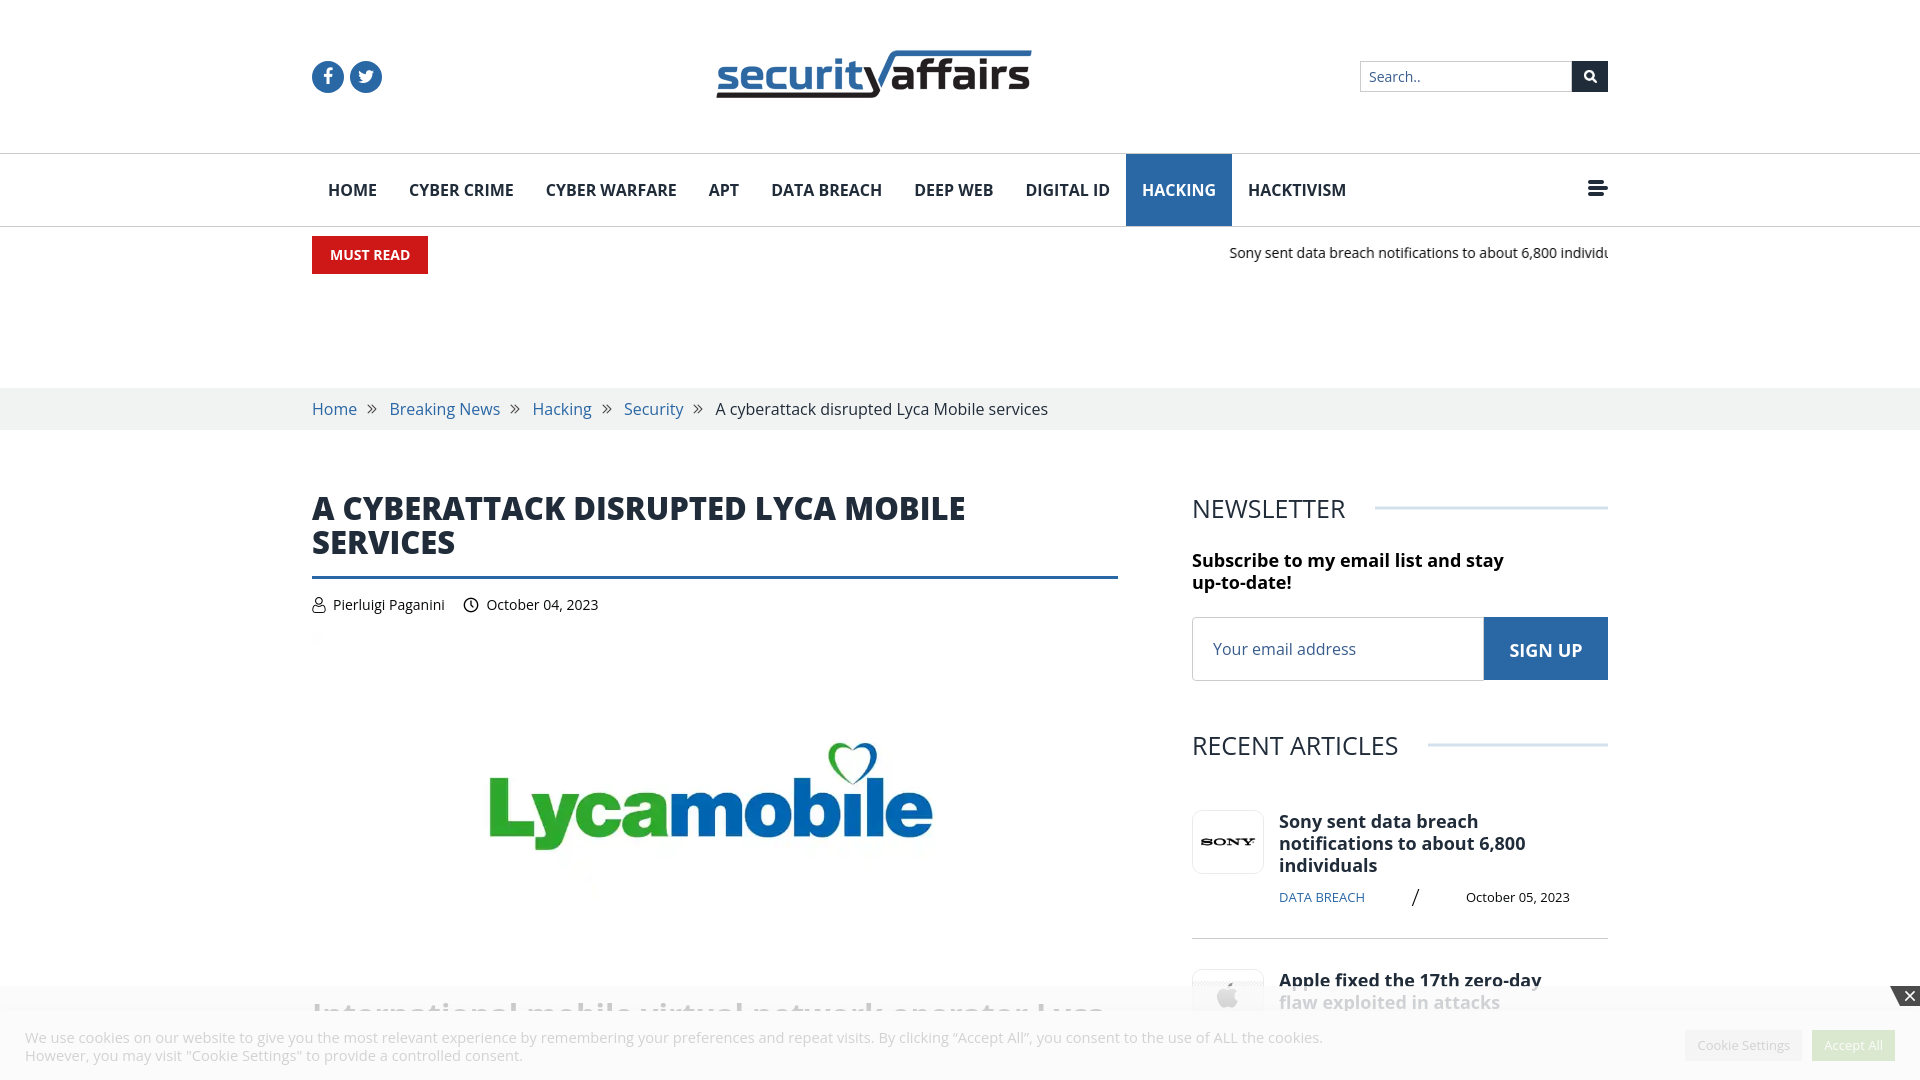
Task: Open the Security breadcrumb link
Action: pyautogui.click(x=653, y=407)
